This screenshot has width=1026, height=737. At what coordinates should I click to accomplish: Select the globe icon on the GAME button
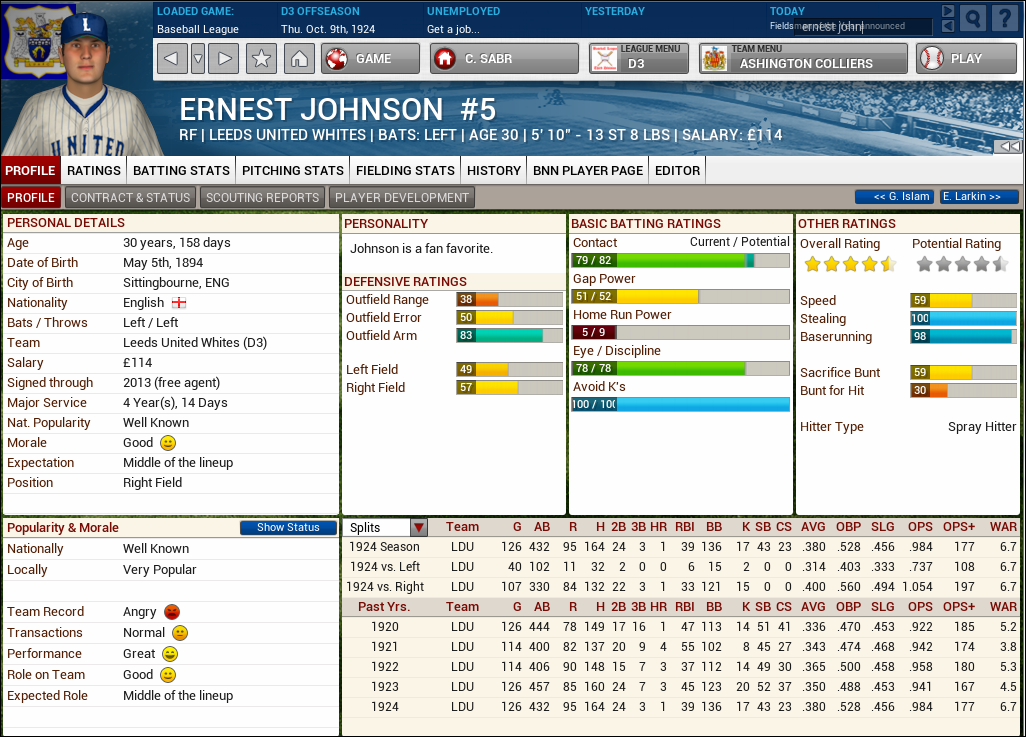(338, 58)
